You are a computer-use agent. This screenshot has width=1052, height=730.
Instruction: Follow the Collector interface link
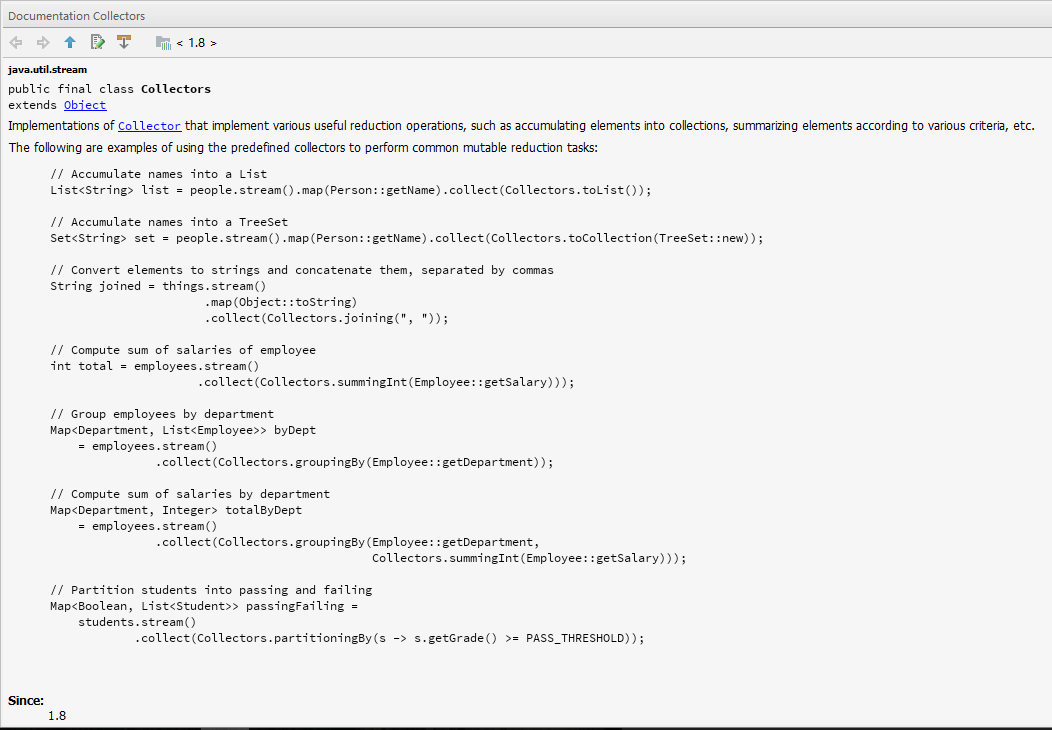(x=149, y=126)
